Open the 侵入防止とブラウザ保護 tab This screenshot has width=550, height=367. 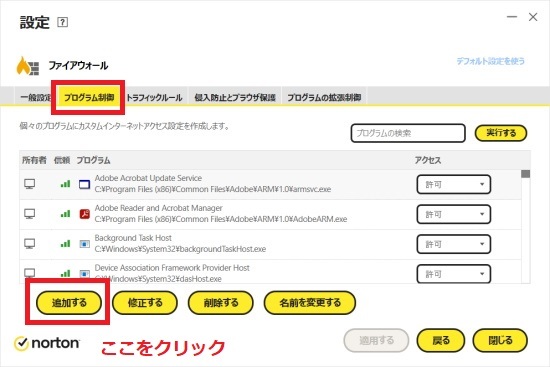point(235,97)
